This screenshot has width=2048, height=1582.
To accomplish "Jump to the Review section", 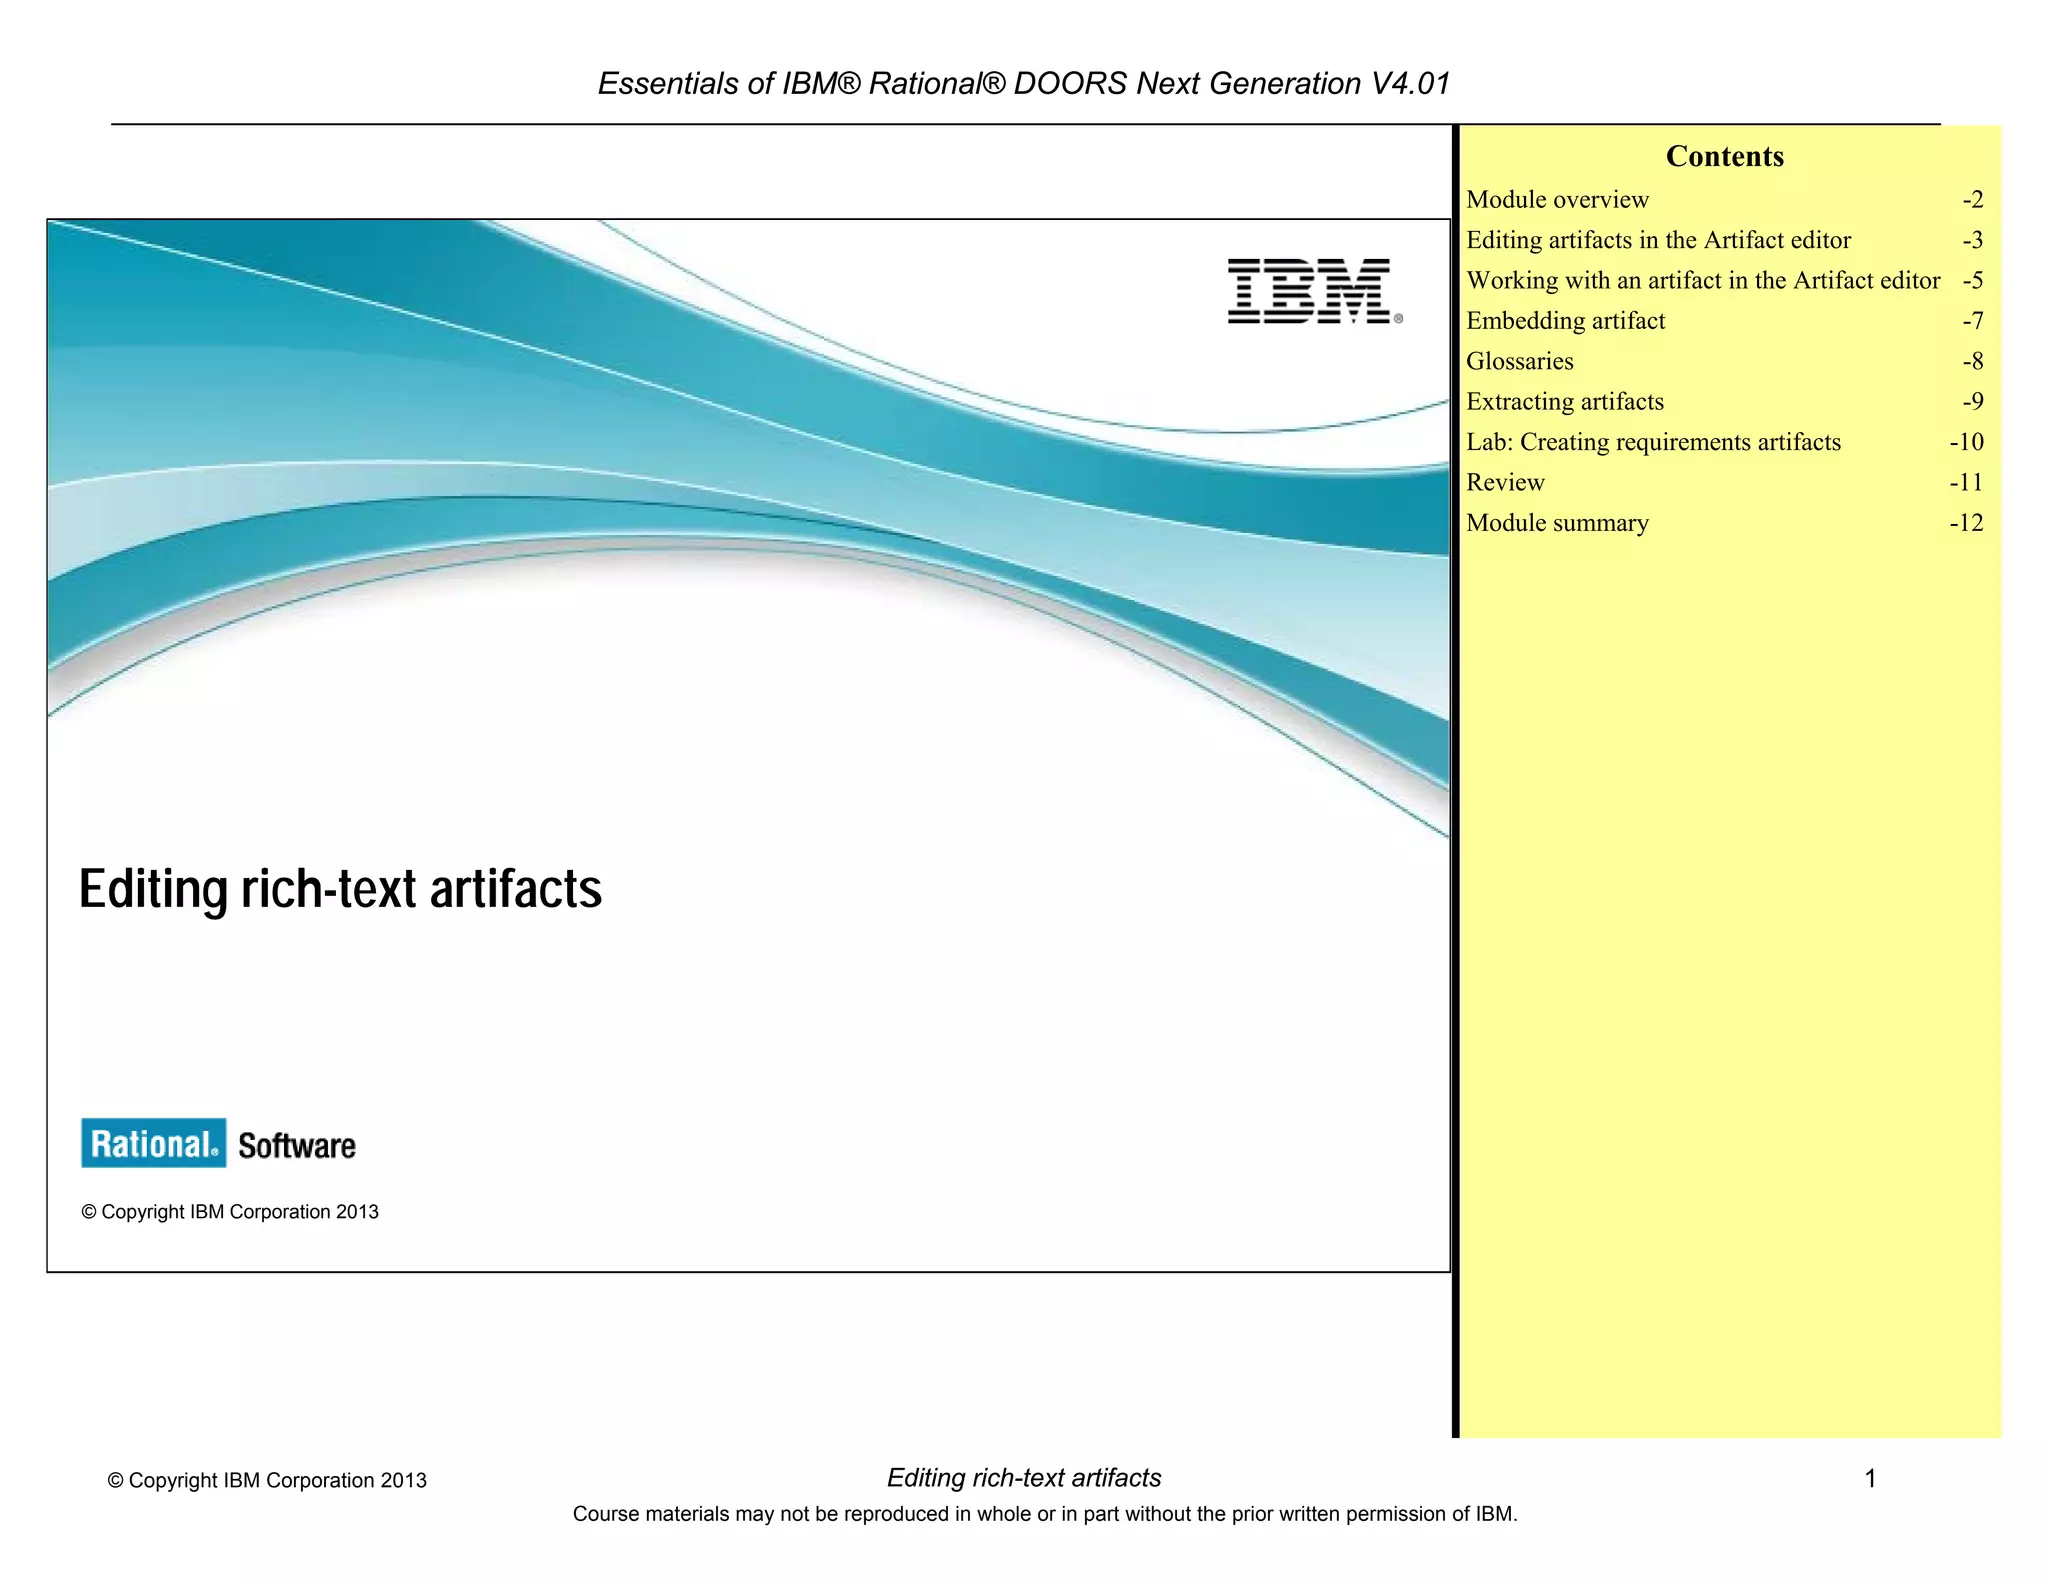I will tap(1505, 483).
